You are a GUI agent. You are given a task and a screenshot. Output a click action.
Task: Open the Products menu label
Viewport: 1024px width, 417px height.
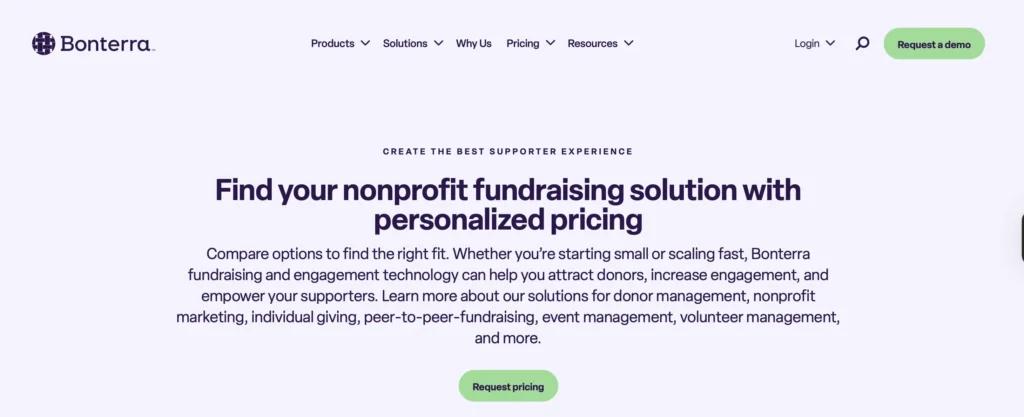tap(332, 43)
